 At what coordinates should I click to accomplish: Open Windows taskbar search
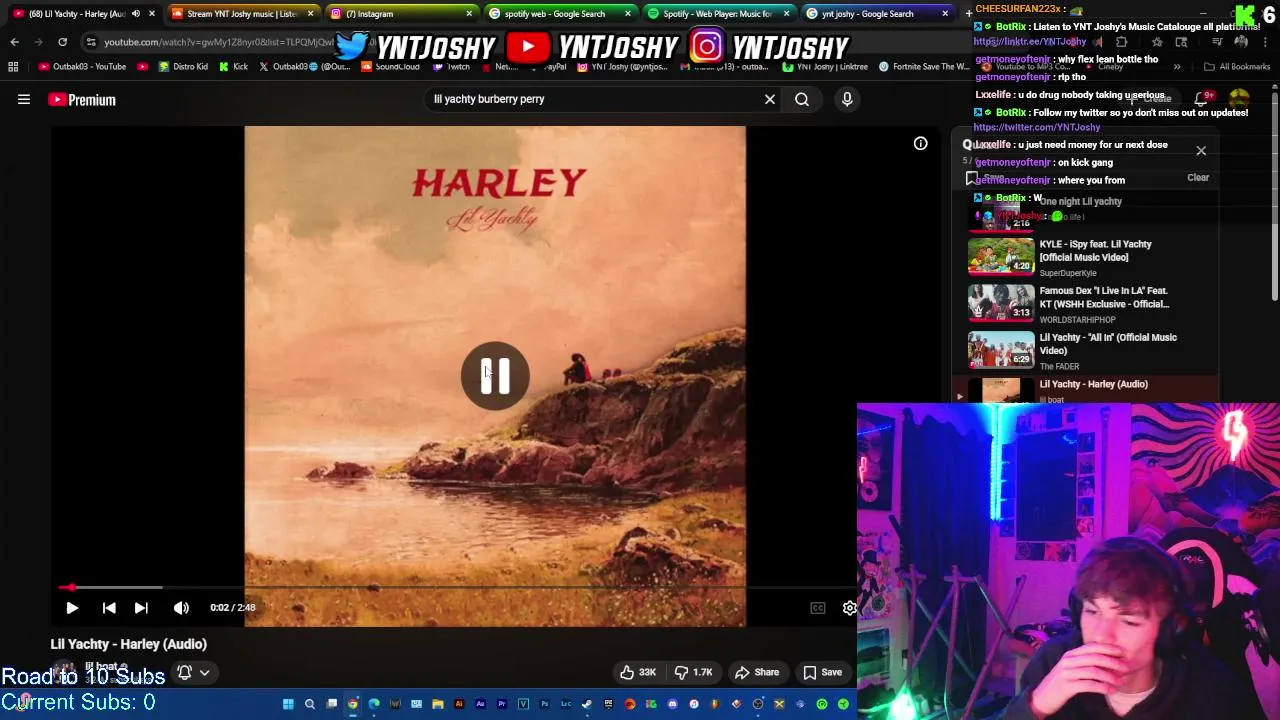[310, 704]
